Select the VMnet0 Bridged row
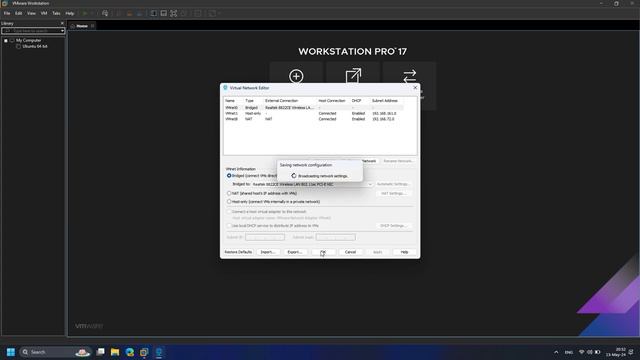 (x=314, y=108)
